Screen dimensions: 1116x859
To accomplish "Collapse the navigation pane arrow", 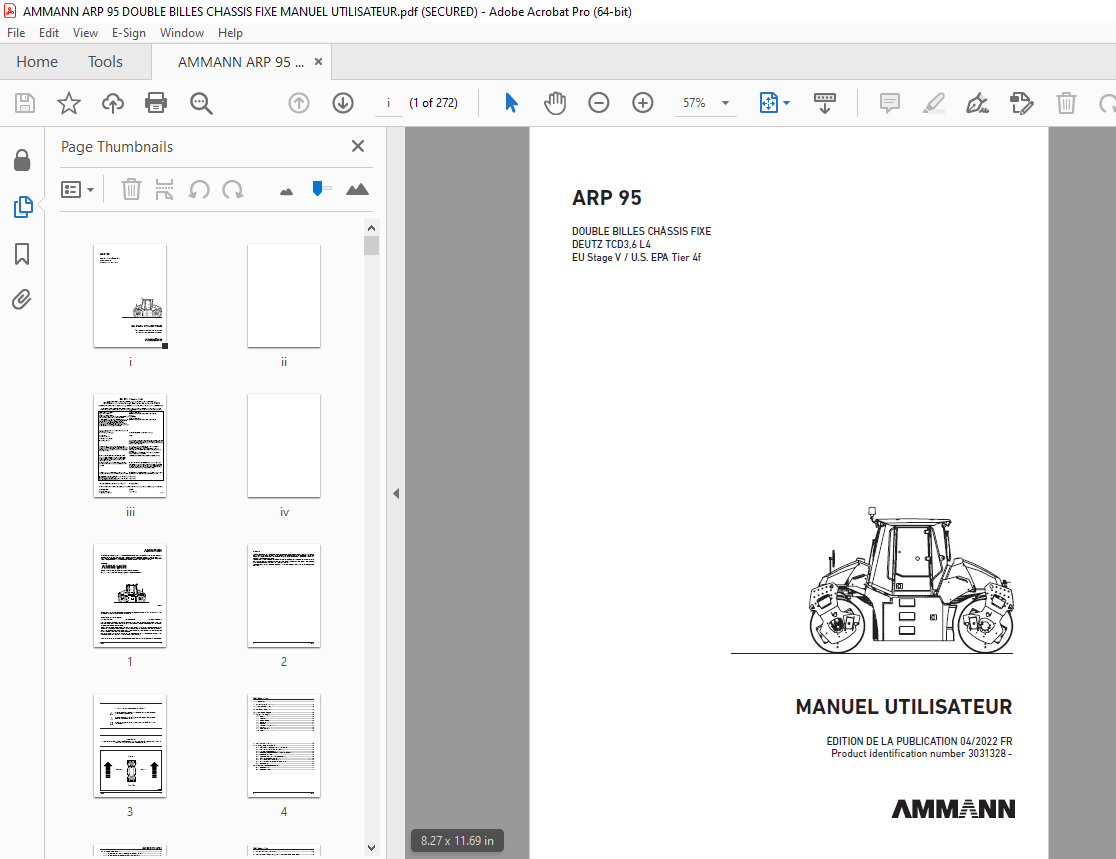I will [x=396, y=493].
